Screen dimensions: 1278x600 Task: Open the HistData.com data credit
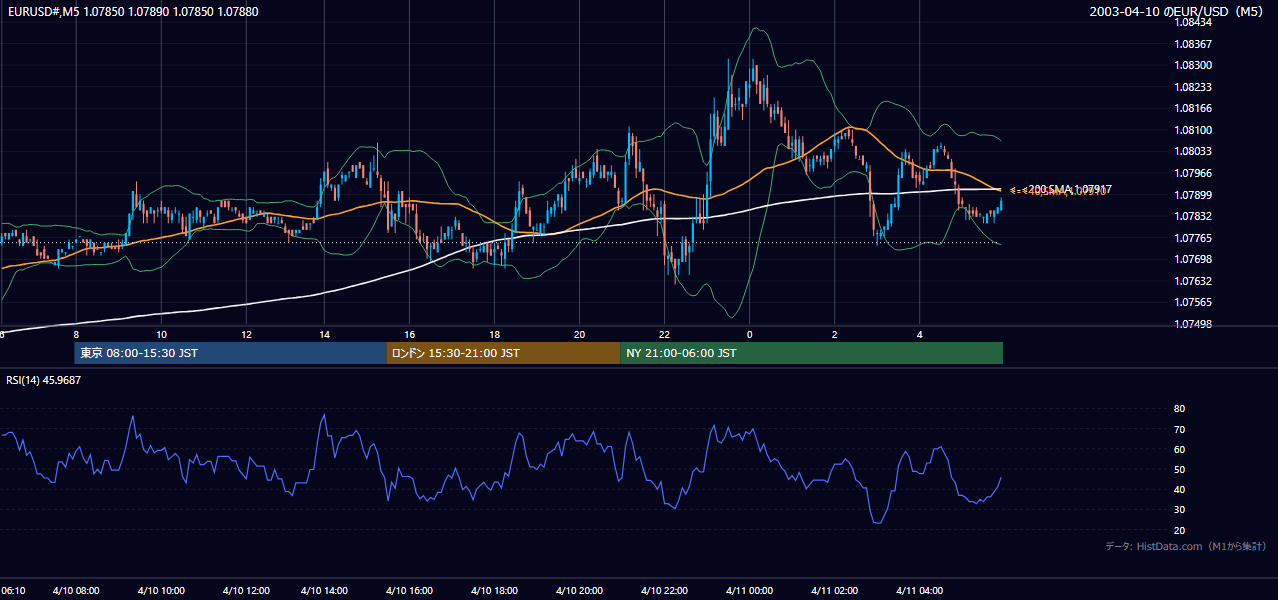pos(1185,546)
